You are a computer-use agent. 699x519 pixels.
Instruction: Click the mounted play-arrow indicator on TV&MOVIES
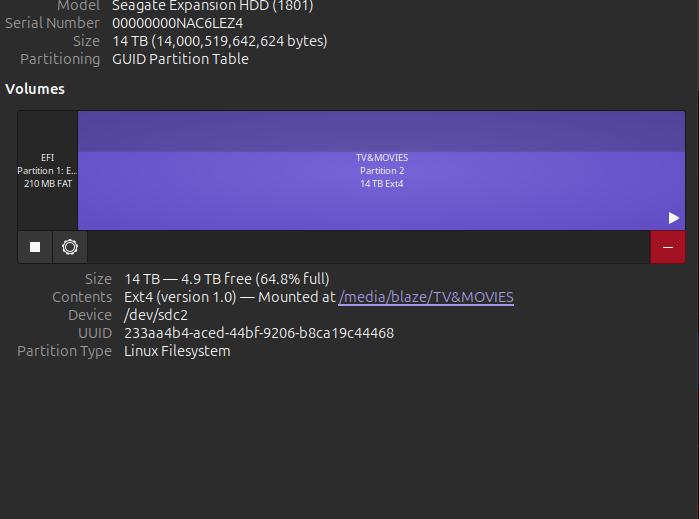[x=674, y=218]
